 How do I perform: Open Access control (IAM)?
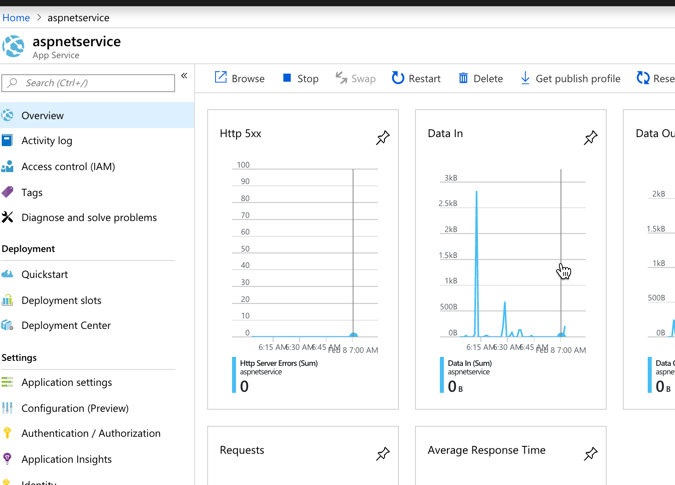tap(68, 167)
